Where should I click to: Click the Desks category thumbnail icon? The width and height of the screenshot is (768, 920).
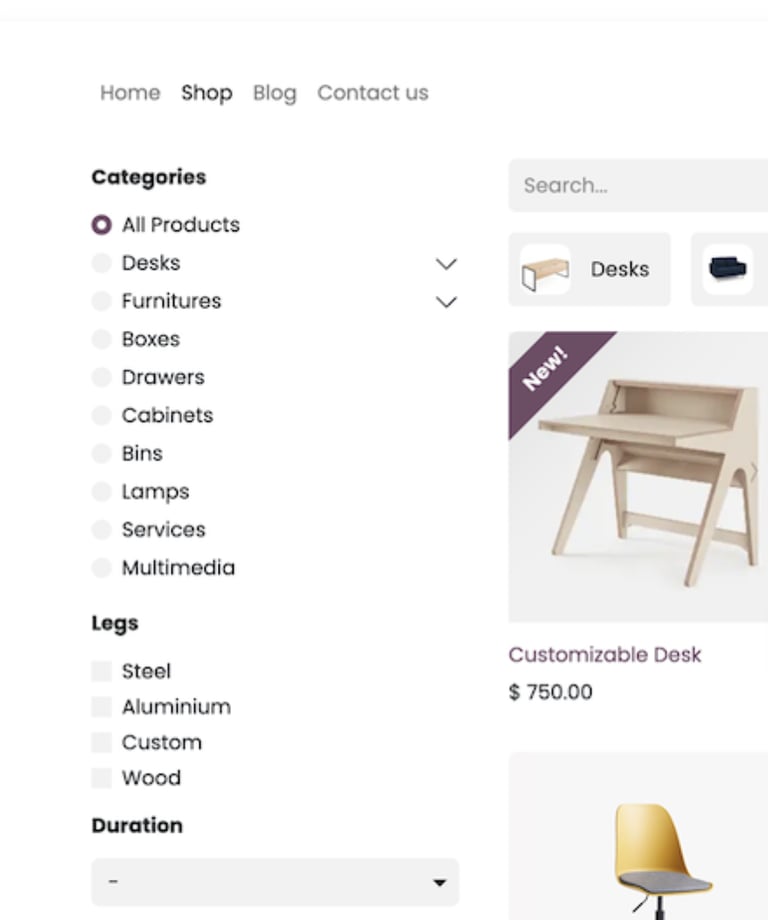pyautogui.click(x=545, y=269)
